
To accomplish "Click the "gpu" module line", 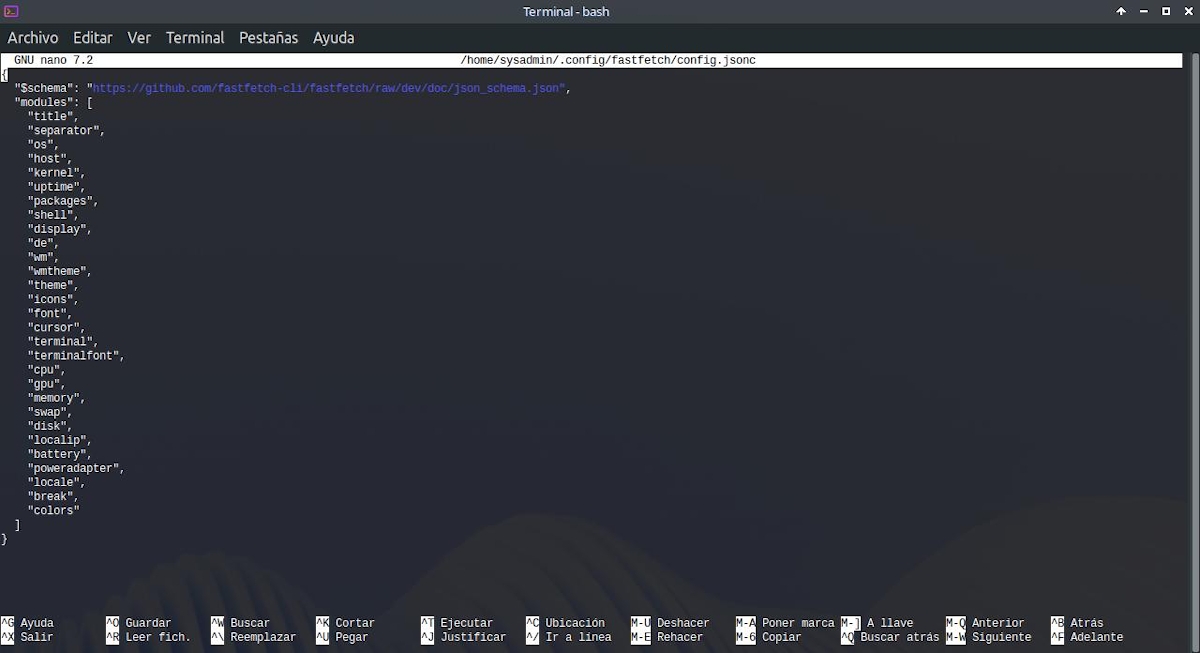I will click(x=46, y=384).
